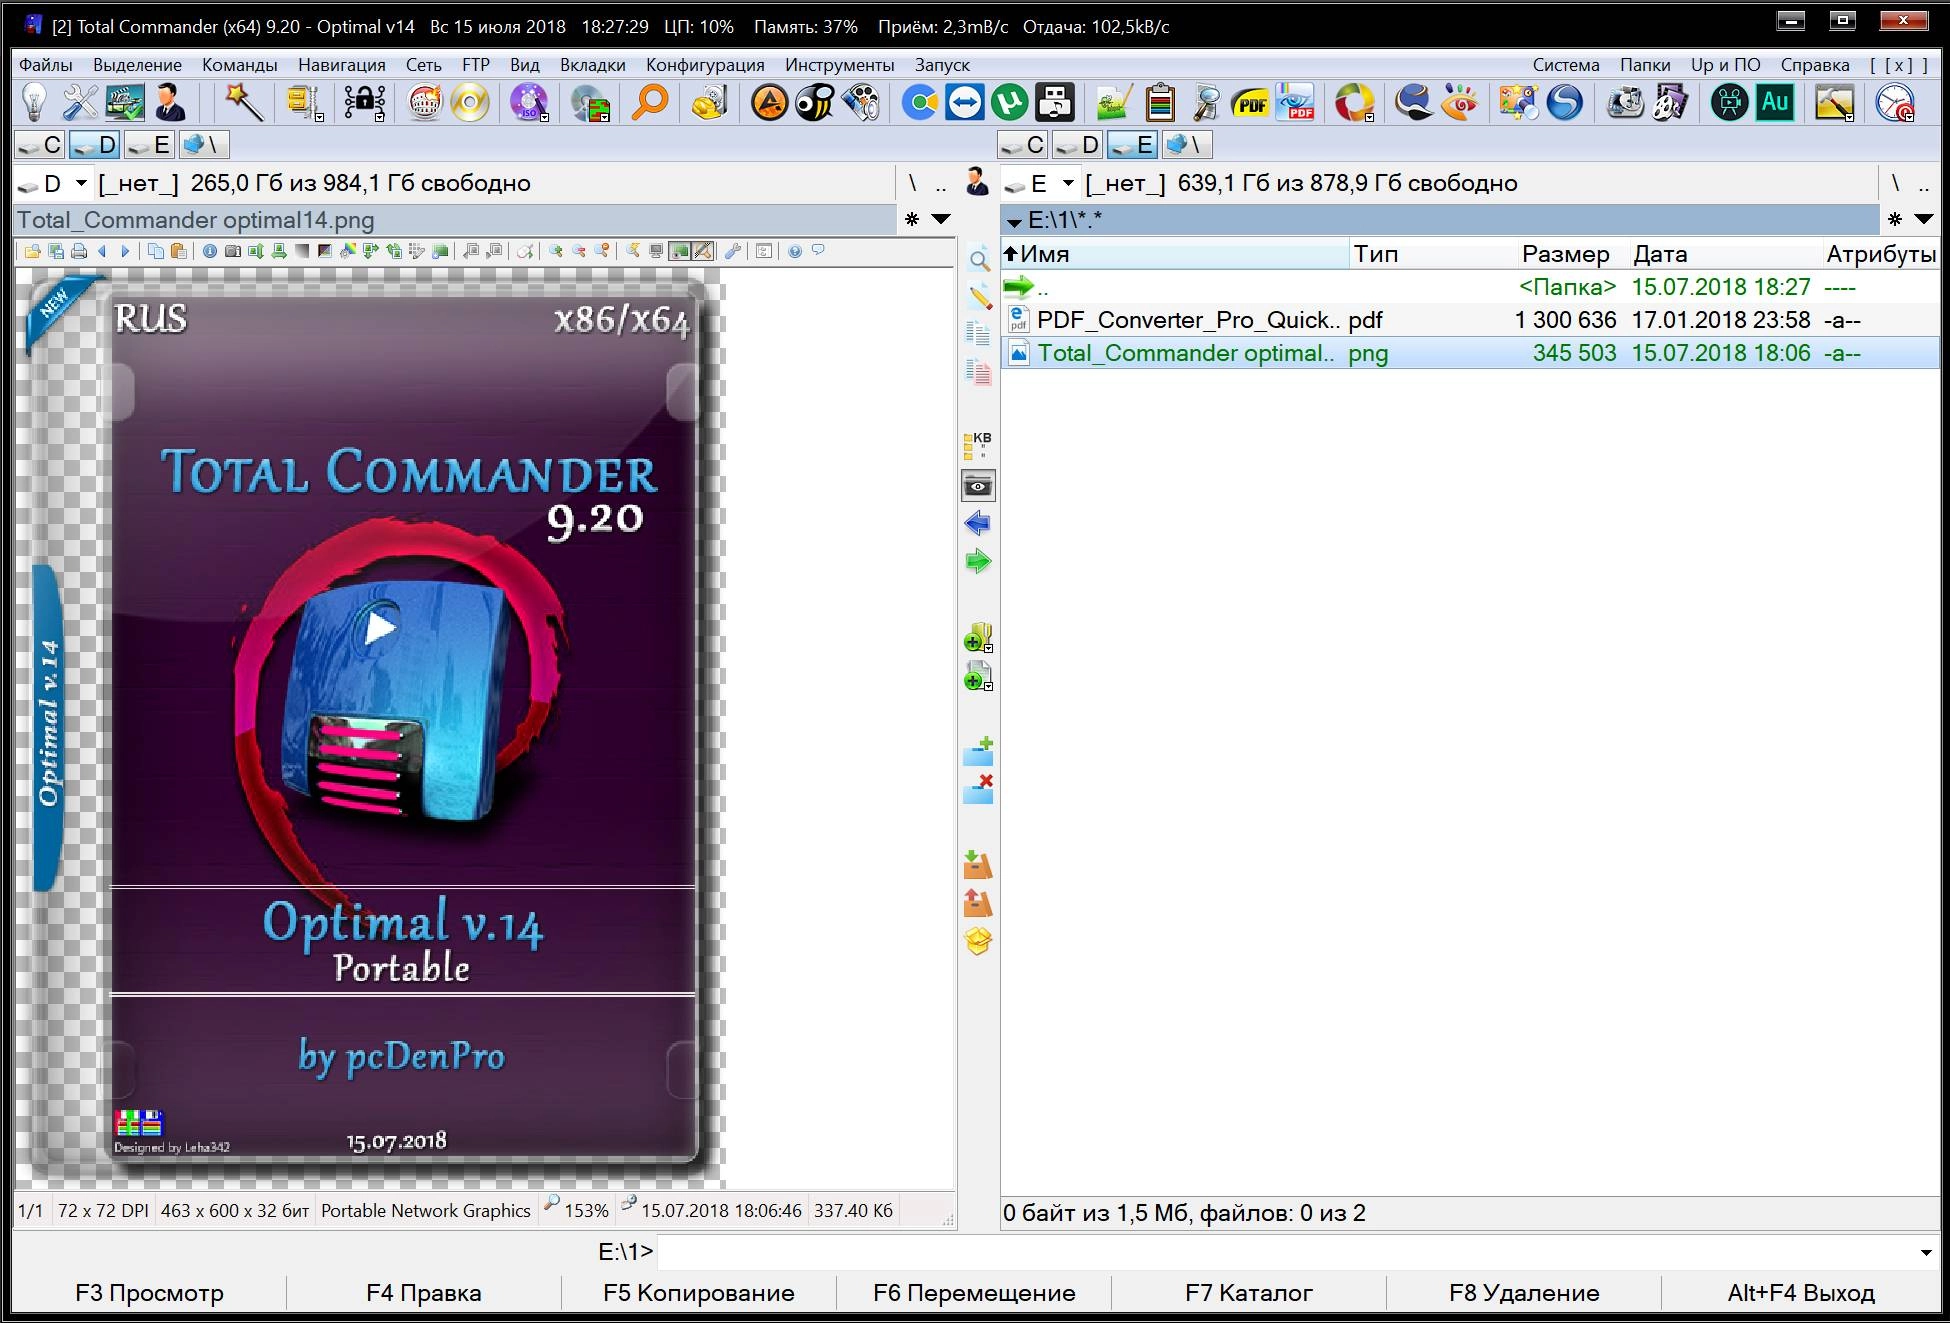Open the Выделение menu
The height and width of the screenshot is (1323, 1950).
pos(138,65)
